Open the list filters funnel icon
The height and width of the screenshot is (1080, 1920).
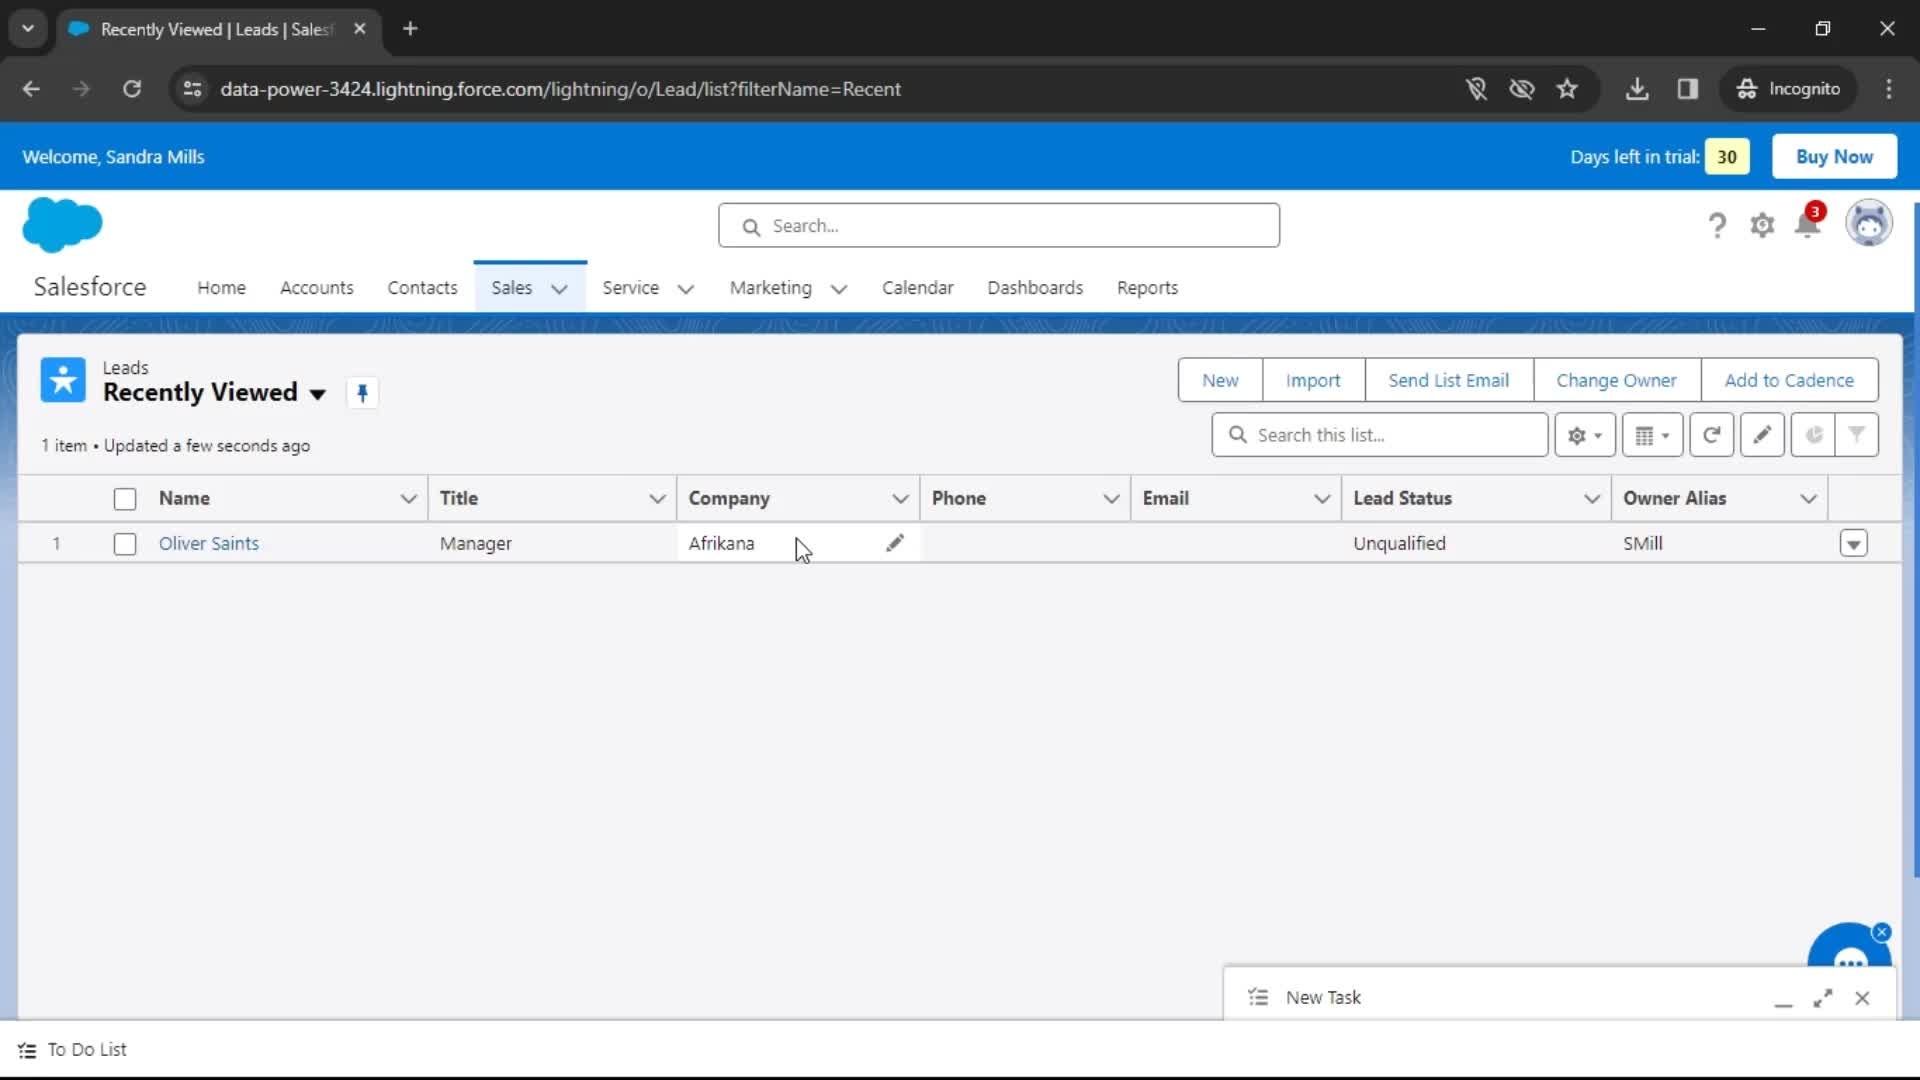click(x=1856, y=435)
